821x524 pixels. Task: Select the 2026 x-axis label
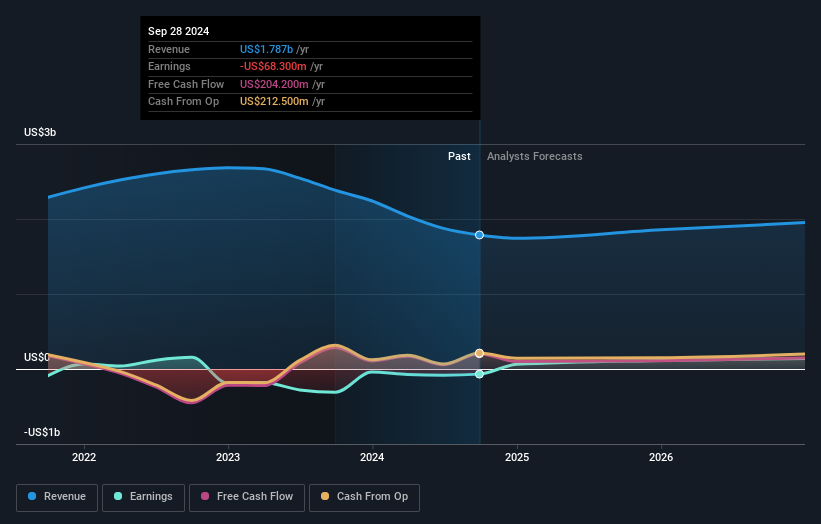(x=661, y=457)
